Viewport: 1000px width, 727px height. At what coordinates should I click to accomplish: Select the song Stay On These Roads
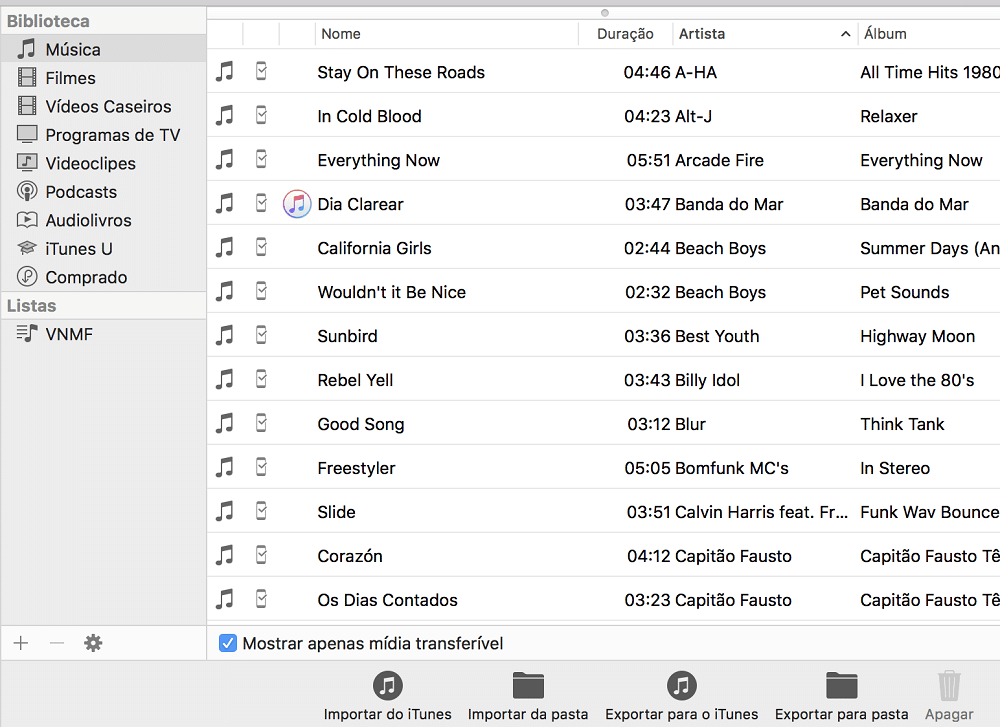[x=401, y=72]
